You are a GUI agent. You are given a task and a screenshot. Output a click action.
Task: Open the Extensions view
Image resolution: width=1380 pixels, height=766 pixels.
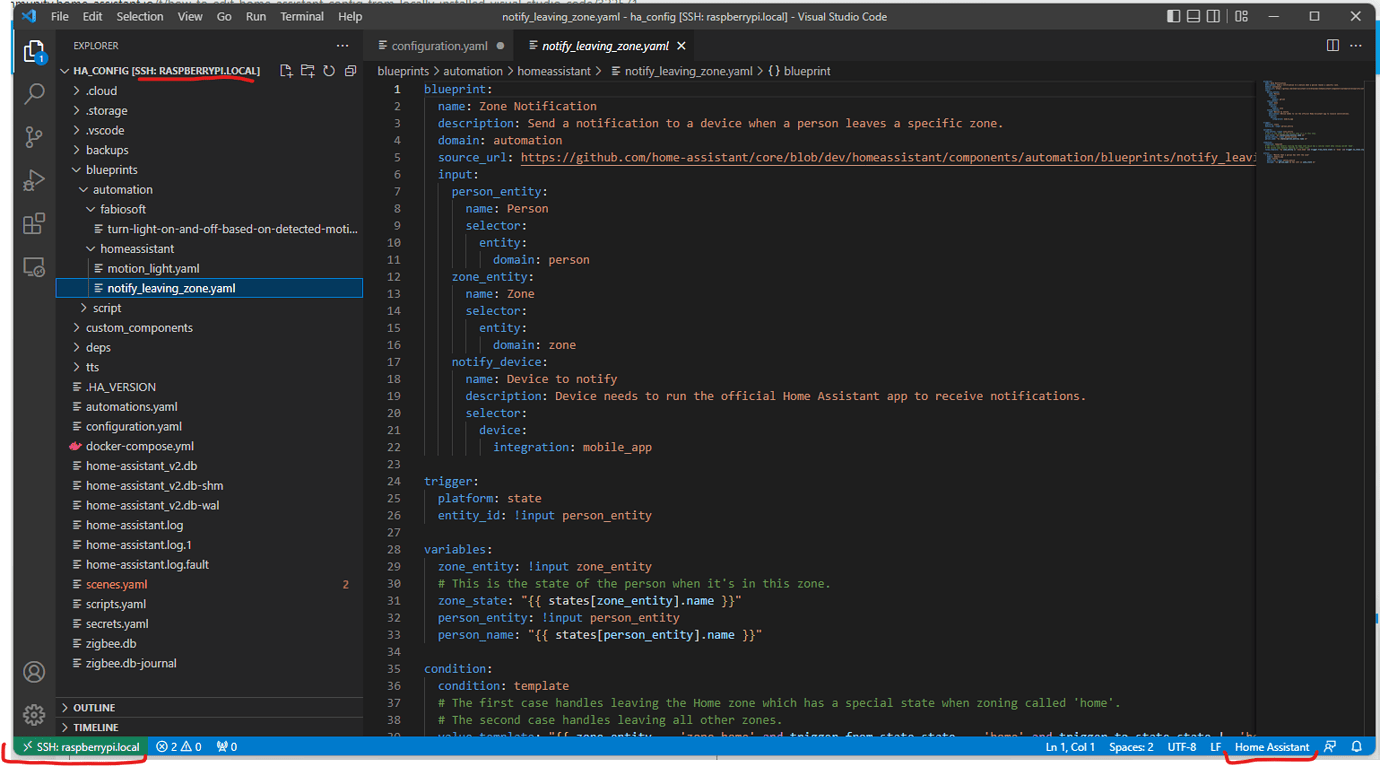click(33, 223)
